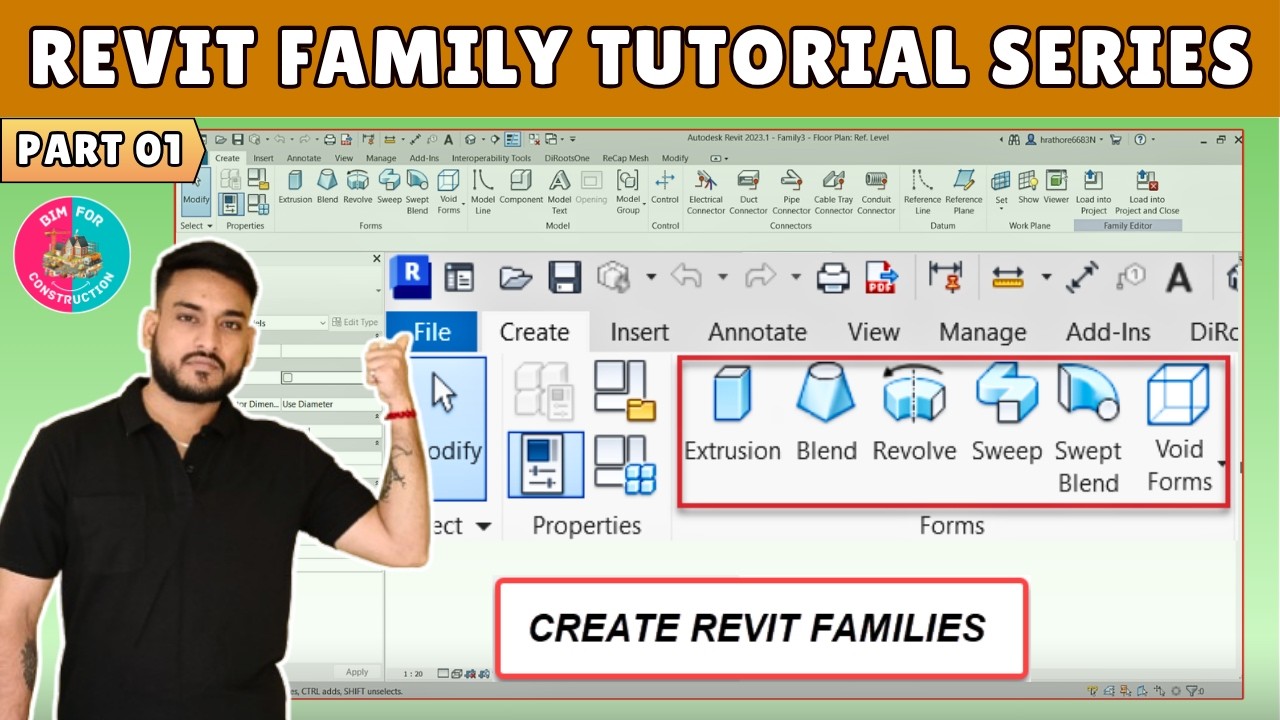Choose the Reference Line tool
Screen dimensions: 1280x720
pyautogui.click(x=922, y=192)
